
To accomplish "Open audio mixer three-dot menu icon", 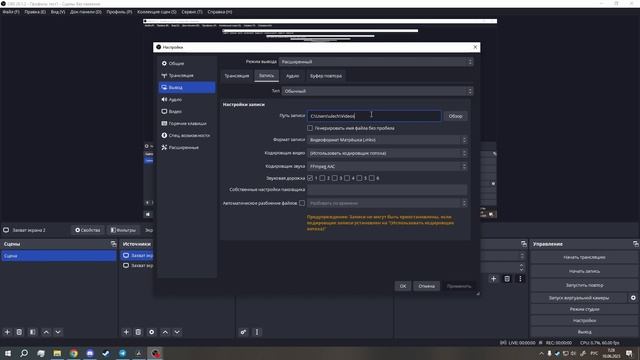I will [257, 332].
